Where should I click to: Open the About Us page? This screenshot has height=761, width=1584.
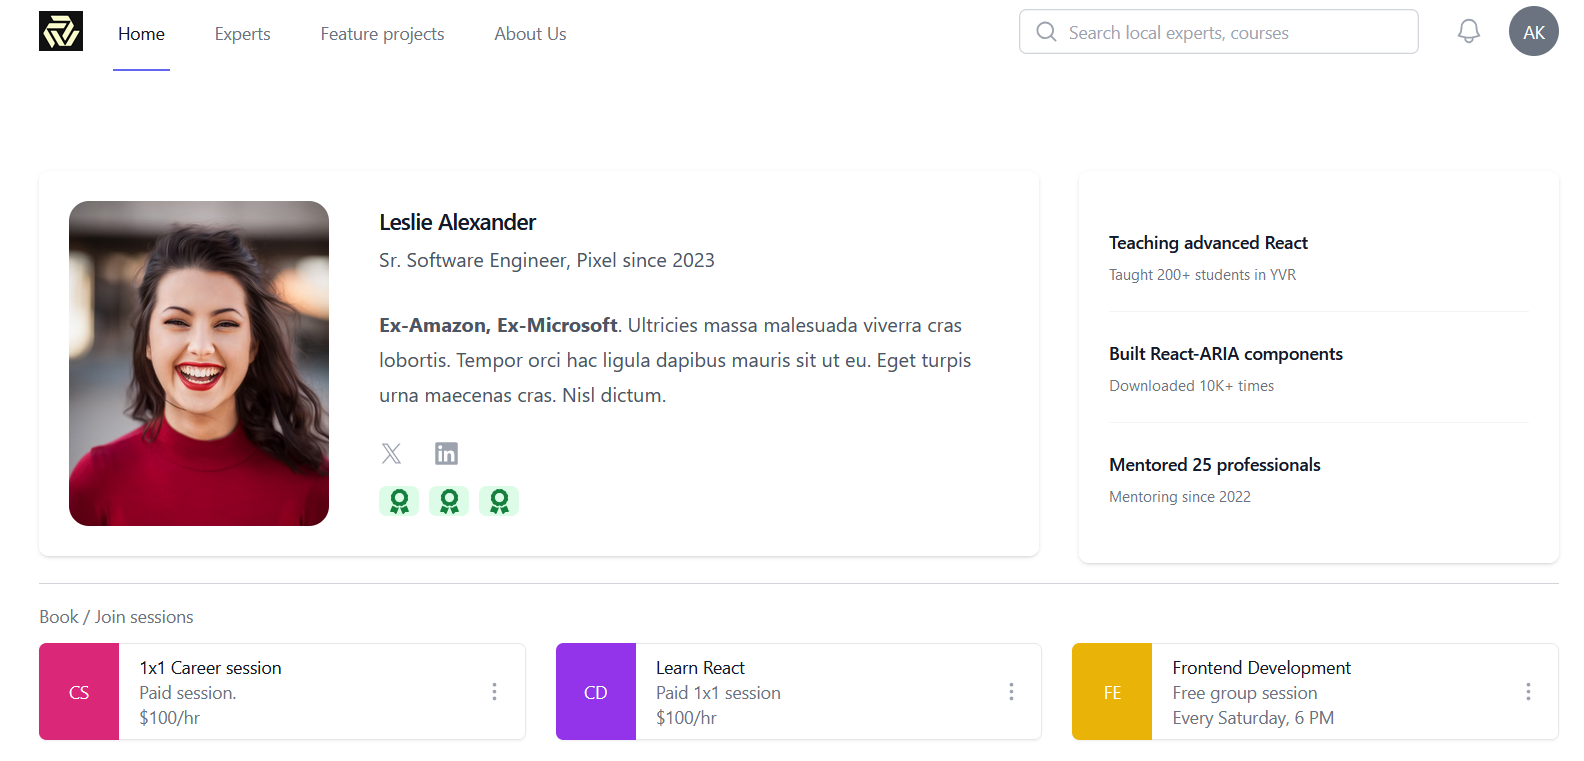tap(530, 34)
